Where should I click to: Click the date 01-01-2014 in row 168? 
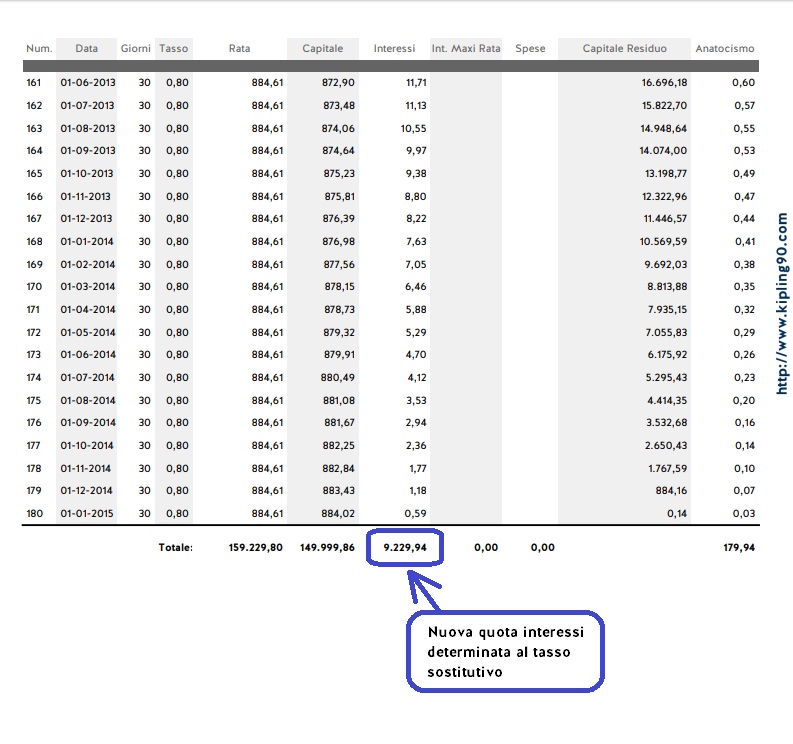pos(87,241)
